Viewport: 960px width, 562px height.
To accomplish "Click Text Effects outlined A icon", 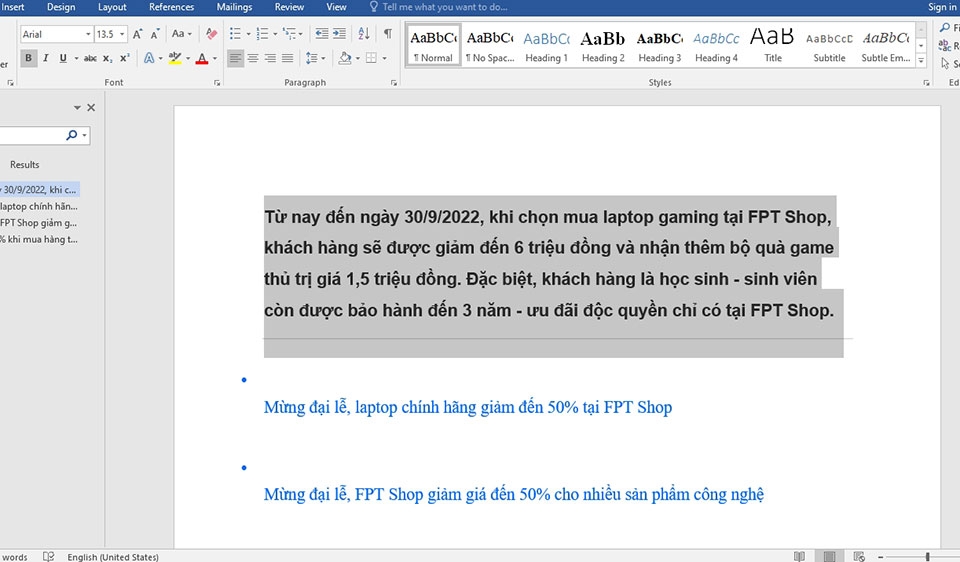I will pos(149,58).
